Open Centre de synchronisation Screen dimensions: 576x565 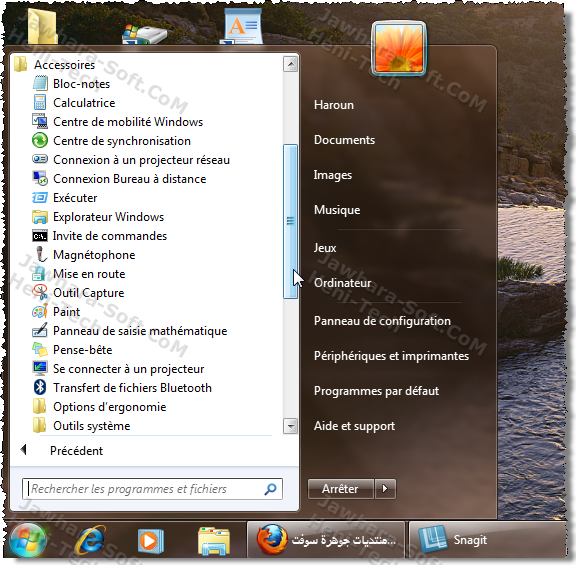122,141
